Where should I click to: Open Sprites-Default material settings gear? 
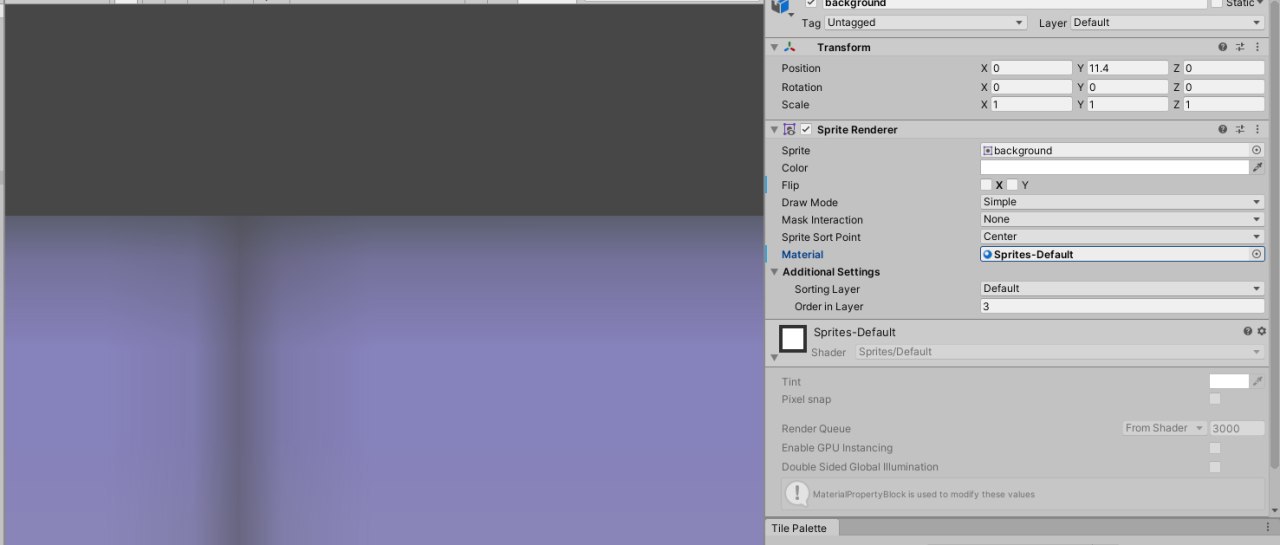click(x=1261, y=331)
